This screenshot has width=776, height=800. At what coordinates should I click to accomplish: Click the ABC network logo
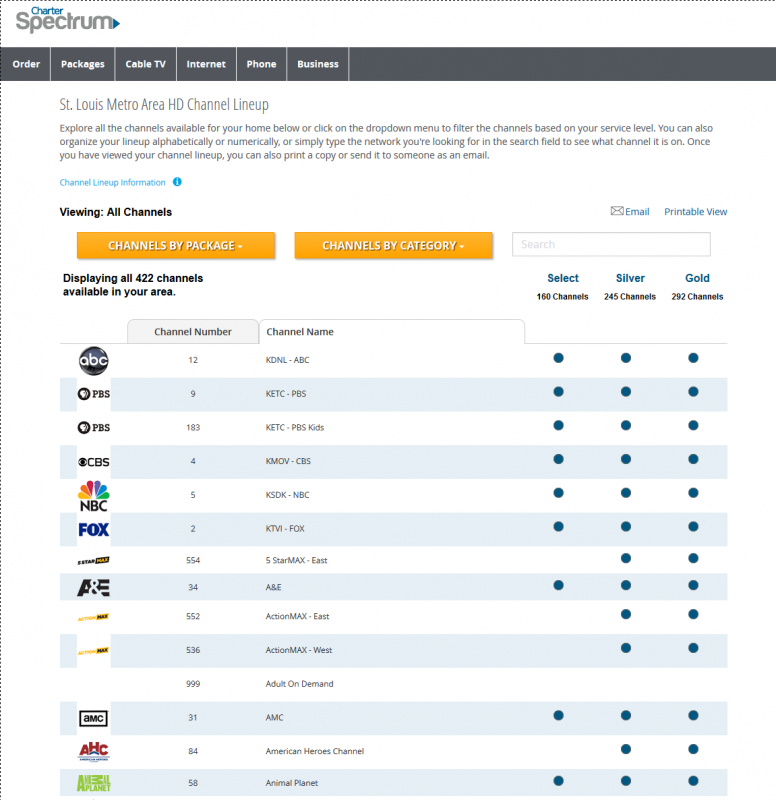(93, 360)
